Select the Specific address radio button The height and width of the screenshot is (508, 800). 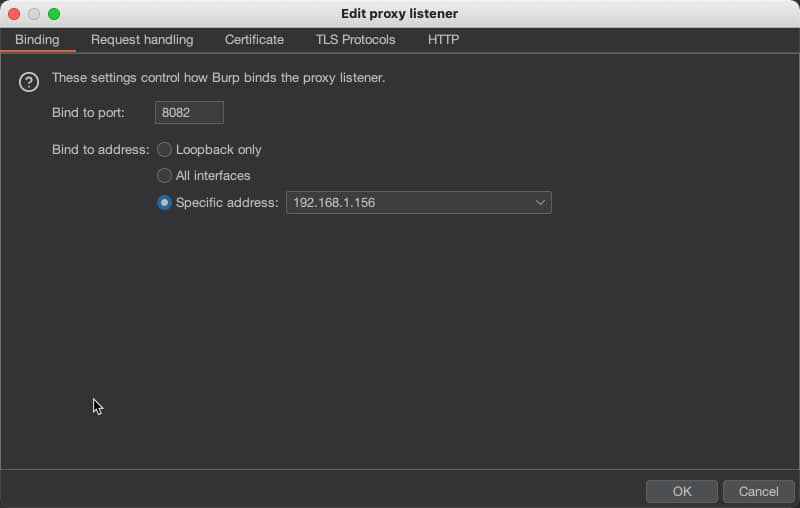pyautogui.click(x=165, y=203)
